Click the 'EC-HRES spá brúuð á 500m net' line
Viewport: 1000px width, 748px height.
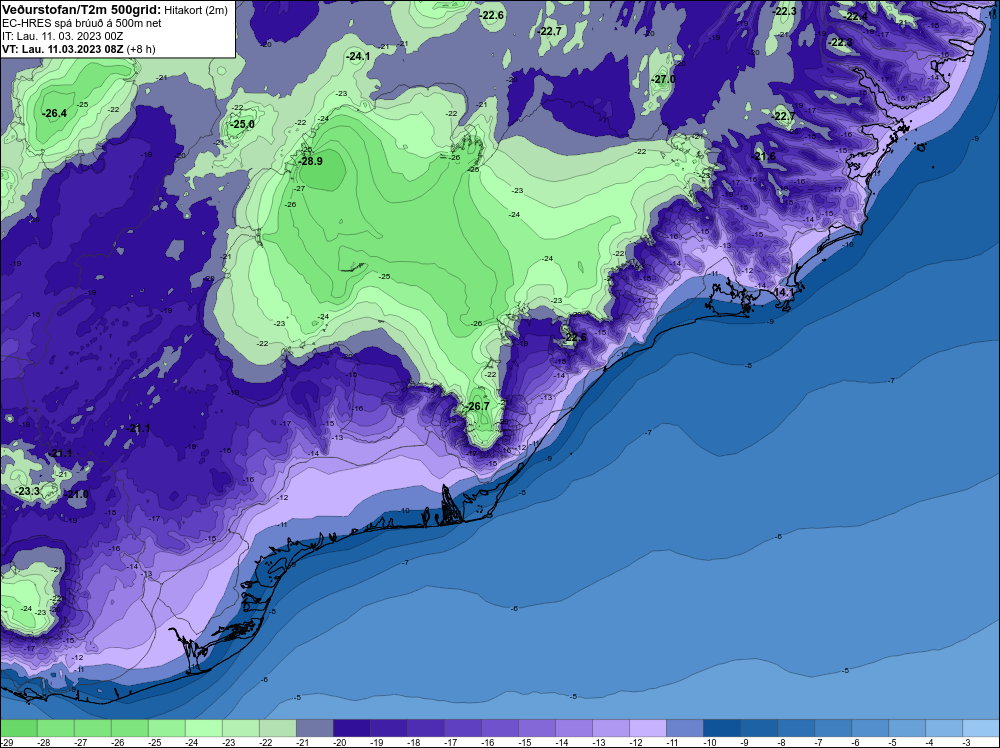[82, 23]
